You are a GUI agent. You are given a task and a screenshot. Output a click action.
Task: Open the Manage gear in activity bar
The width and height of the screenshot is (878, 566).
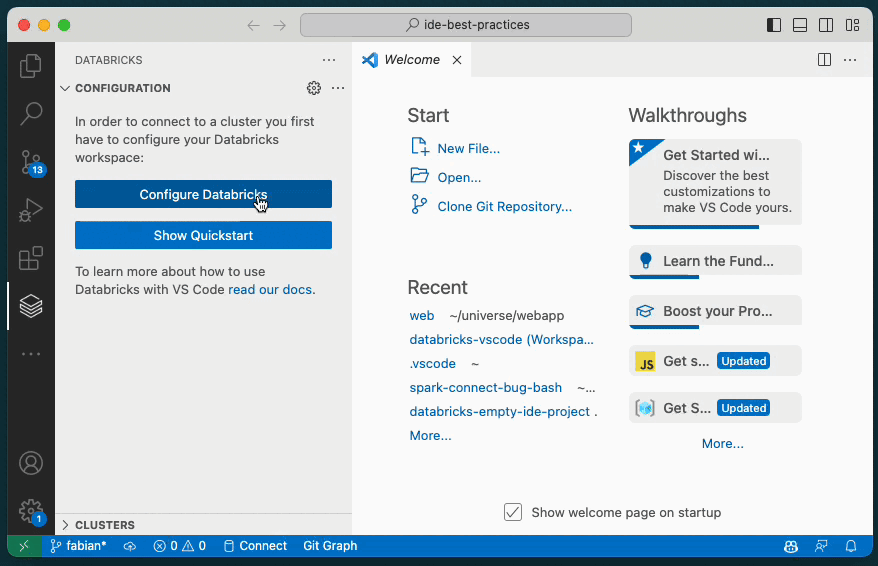[x=31, y=512]
